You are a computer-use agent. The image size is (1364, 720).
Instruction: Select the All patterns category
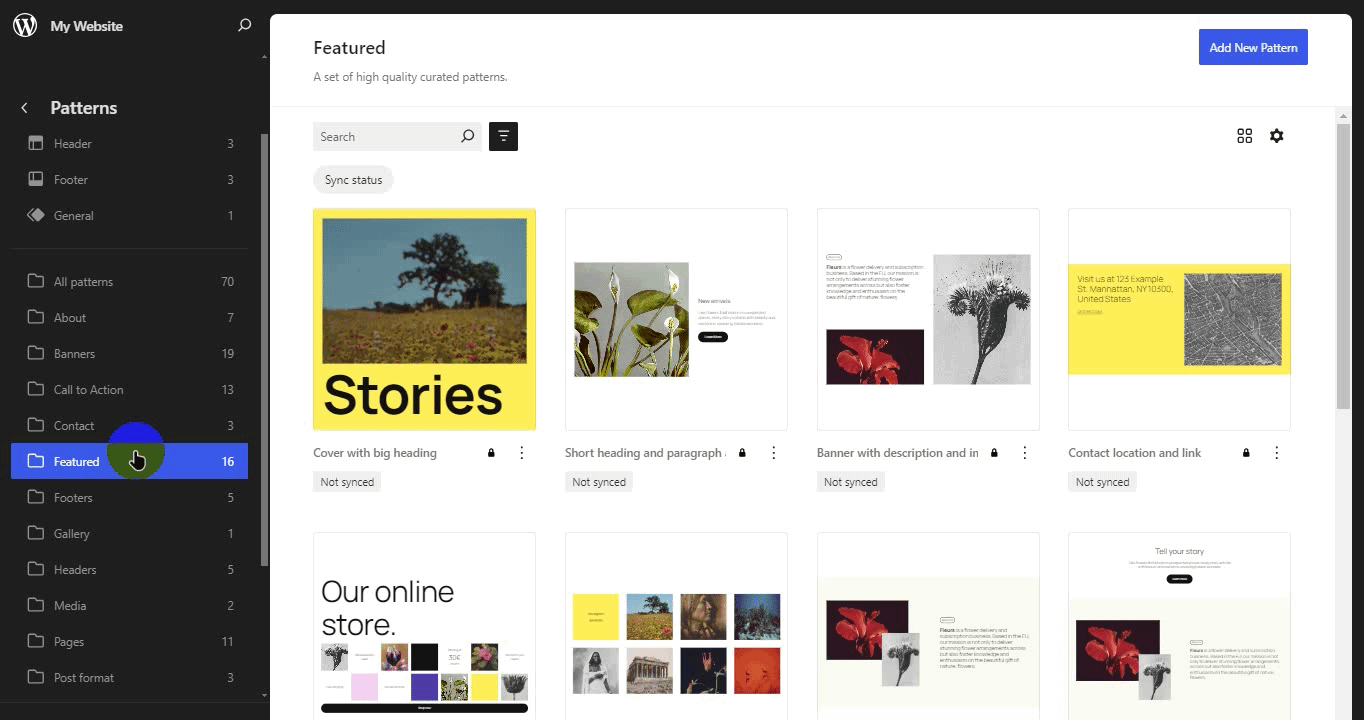click(130, 281)
